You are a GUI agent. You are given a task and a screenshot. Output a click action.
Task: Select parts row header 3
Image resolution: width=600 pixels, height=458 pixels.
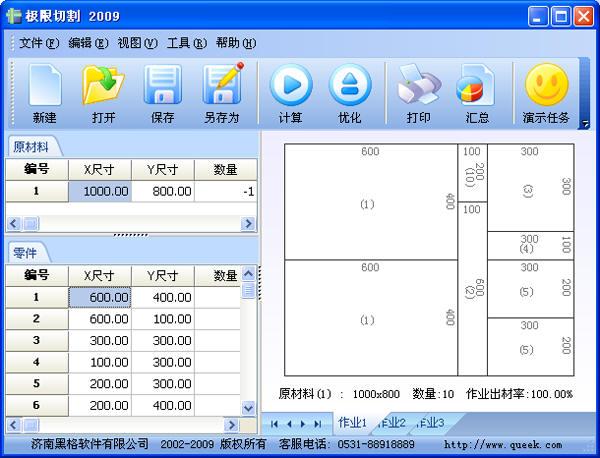(37, 341)
